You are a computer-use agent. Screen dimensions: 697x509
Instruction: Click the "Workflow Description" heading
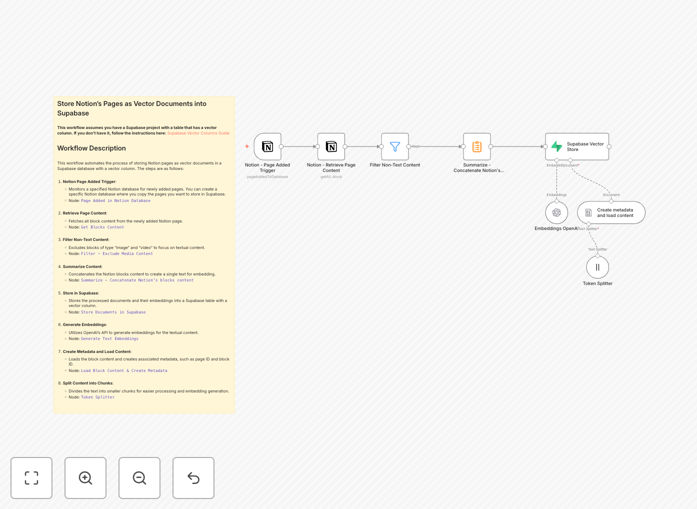click(92, 148)
